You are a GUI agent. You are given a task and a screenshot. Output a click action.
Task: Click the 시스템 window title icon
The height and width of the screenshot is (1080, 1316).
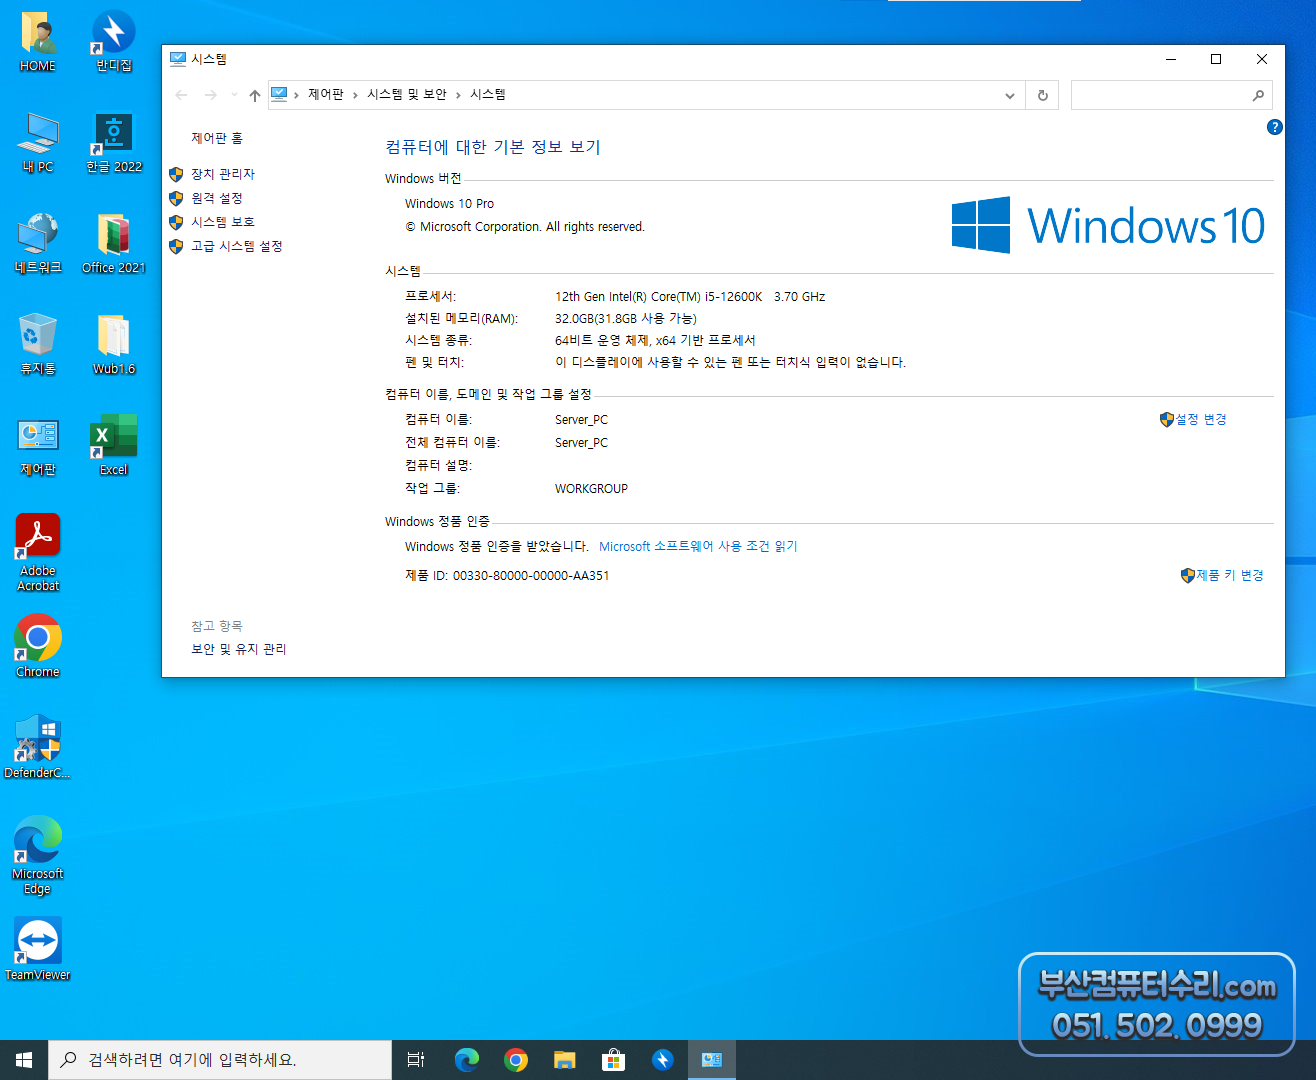coord(178,59)
